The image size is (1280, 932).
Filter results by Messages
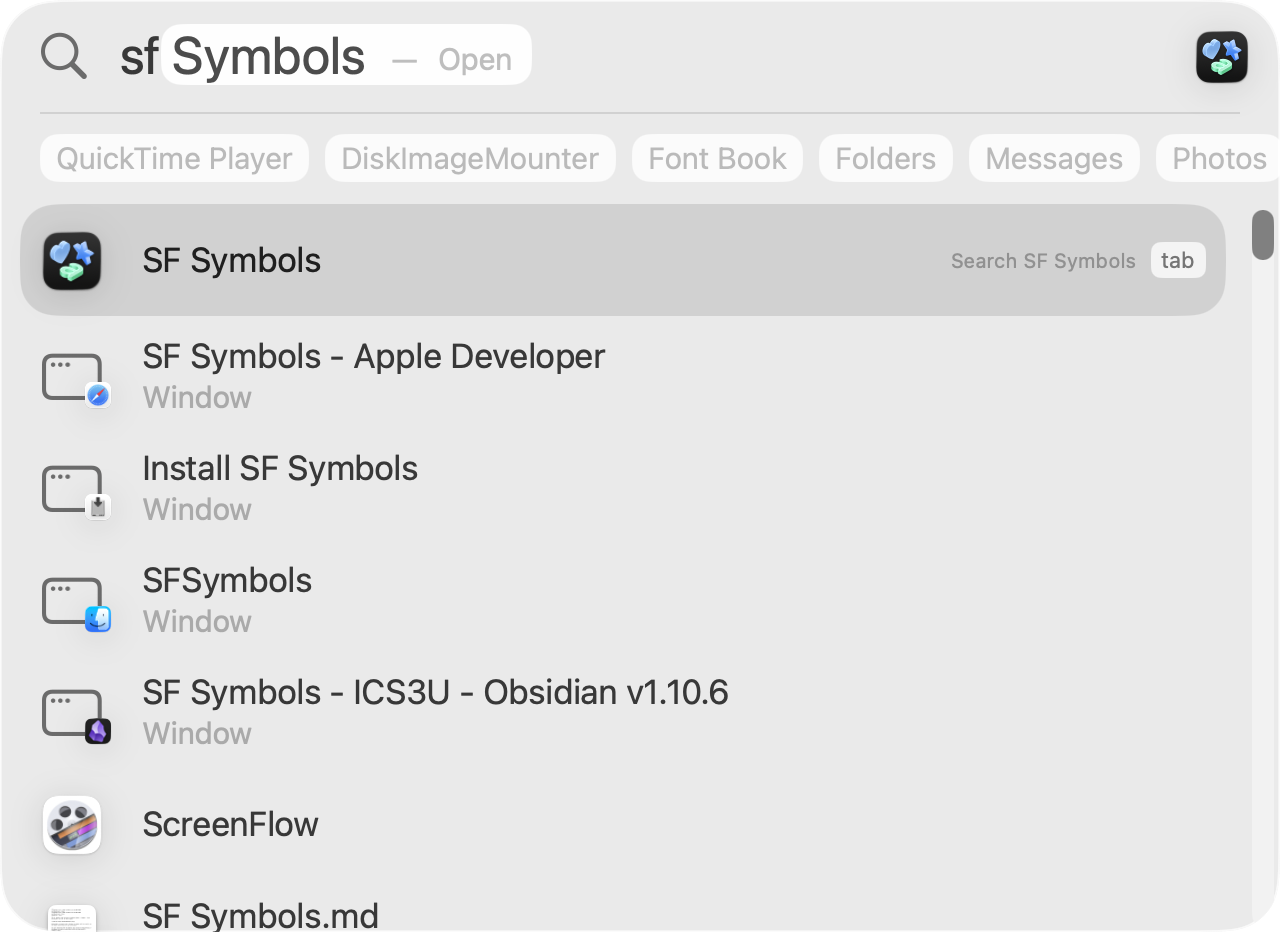point(1054,159)
